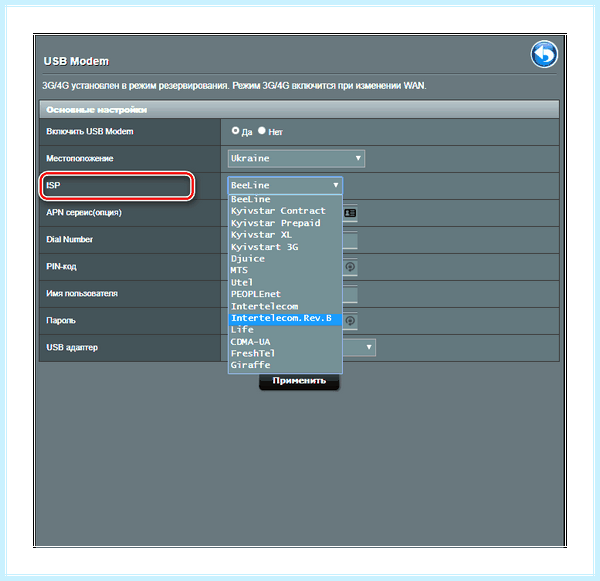Choose Intertelecom.Rev.B from ISP list

pos(285,318)
